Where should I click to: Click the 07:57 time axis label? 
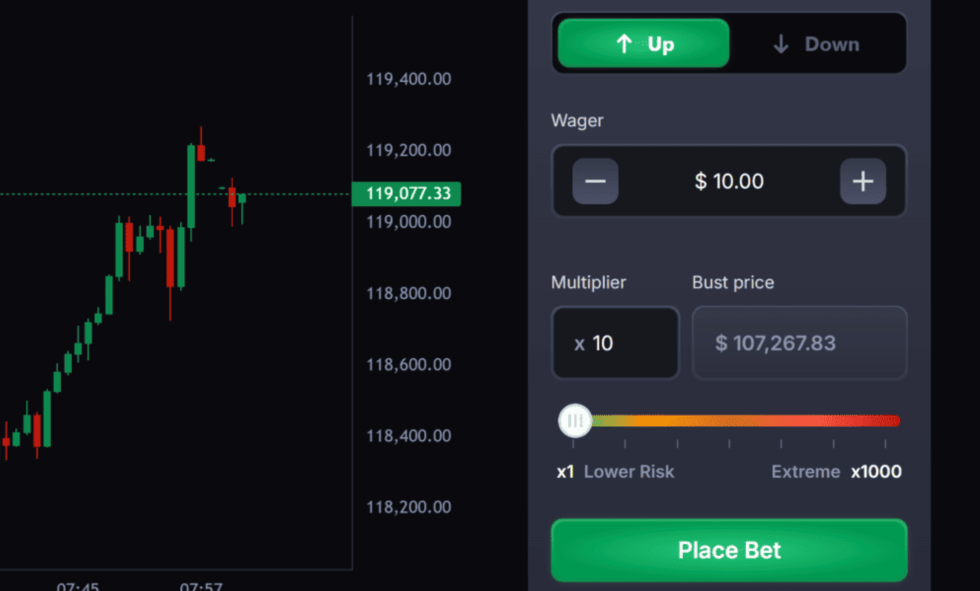201,585
